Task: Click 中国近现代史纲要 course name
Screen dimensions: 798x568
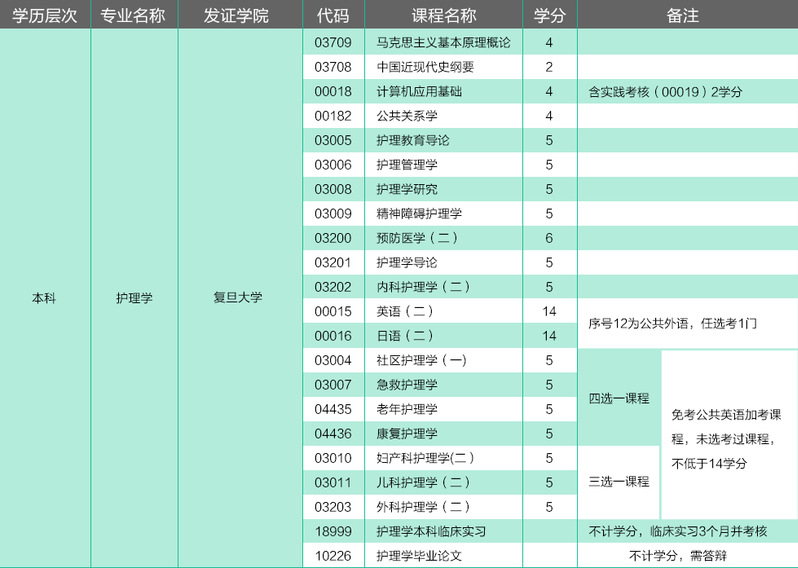Action: click(x=425, y=67)
